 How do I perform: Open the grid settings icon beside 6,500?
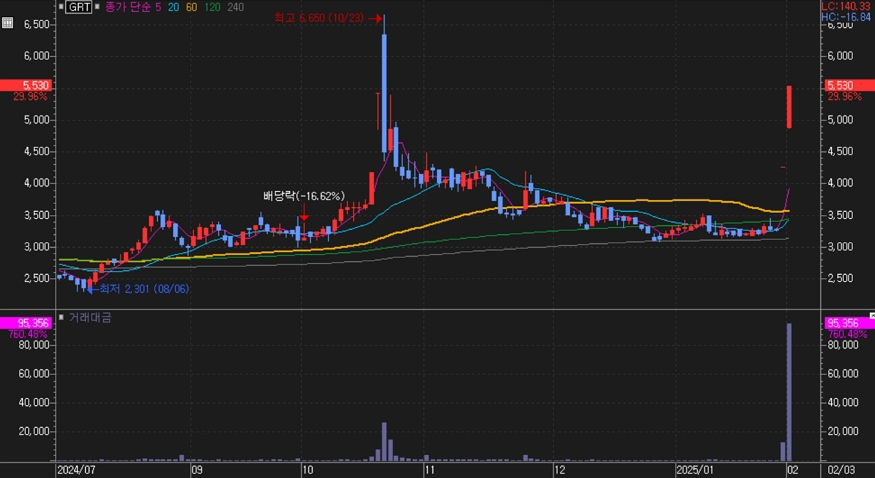tap(7, 23)
